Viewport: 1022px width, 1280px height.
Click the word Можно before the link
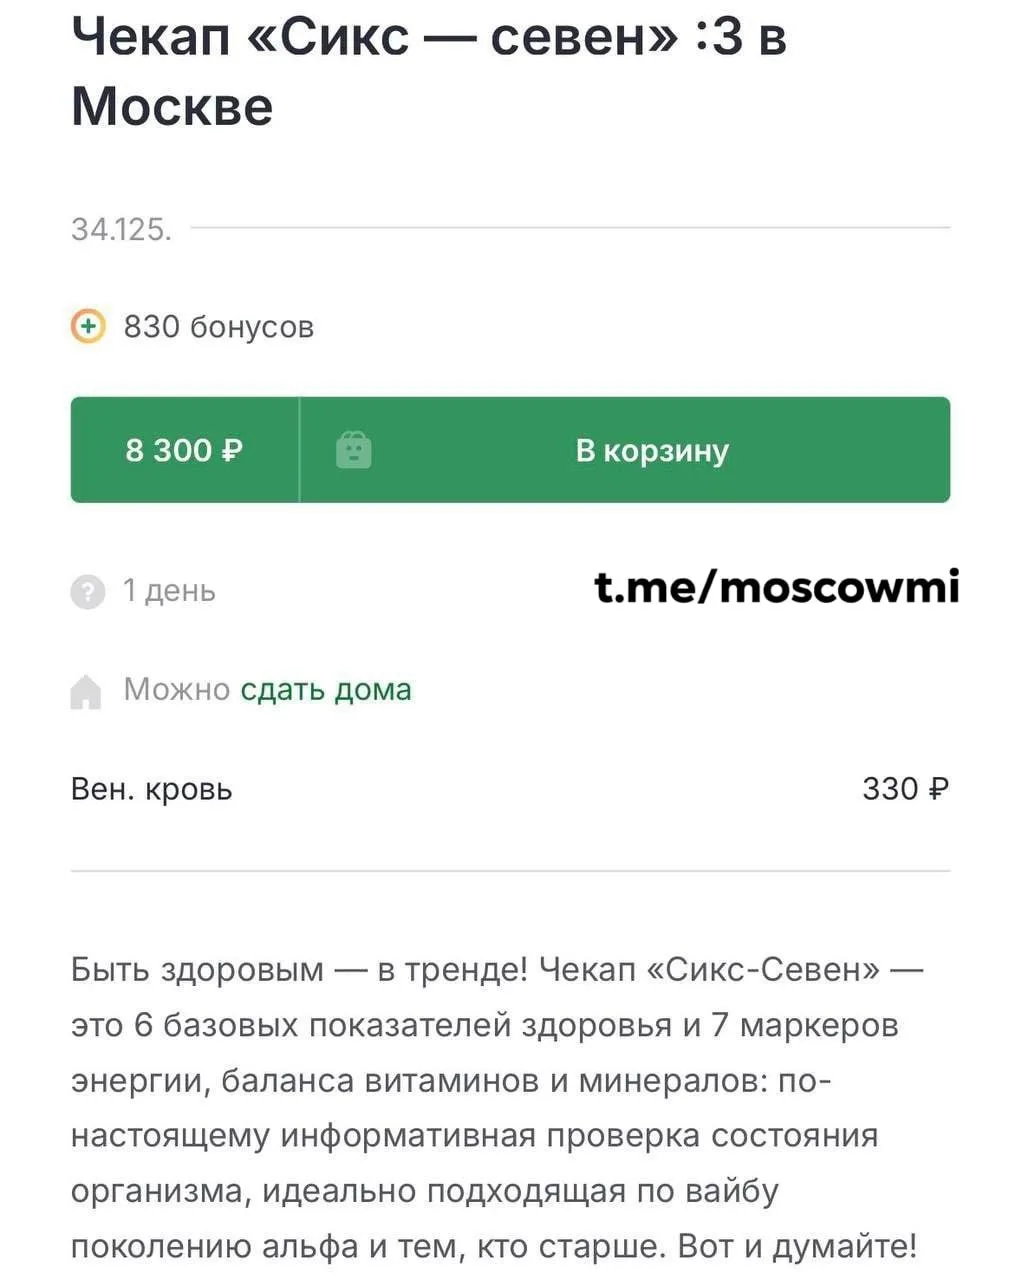point(177,690)
